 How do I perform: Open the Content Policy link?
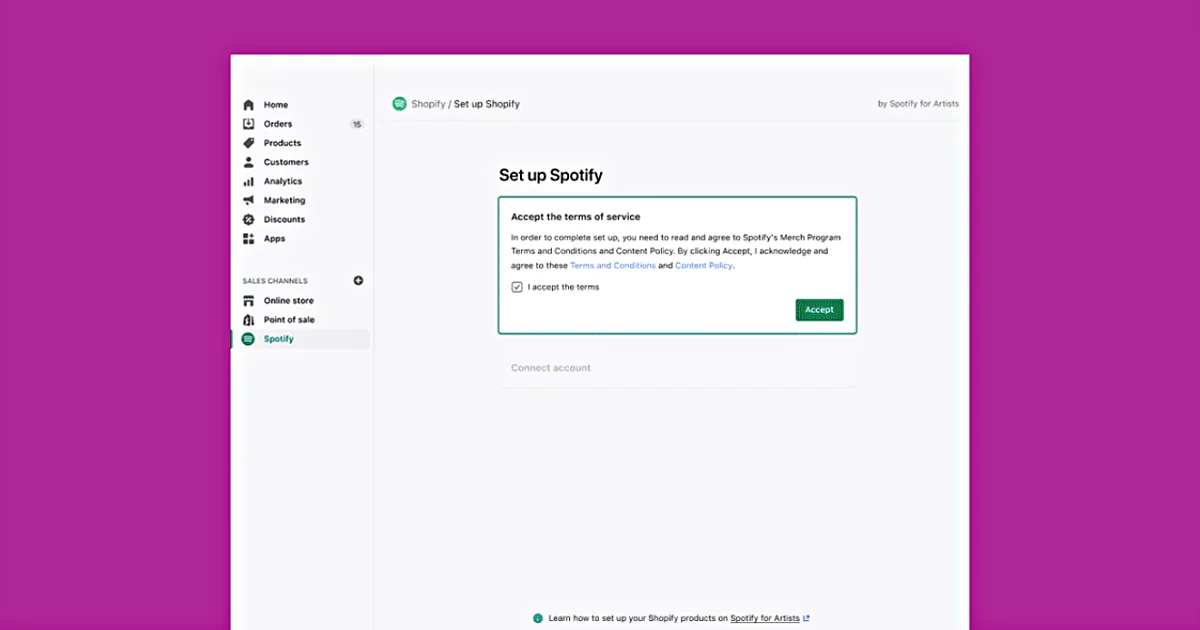click(704, 266)
